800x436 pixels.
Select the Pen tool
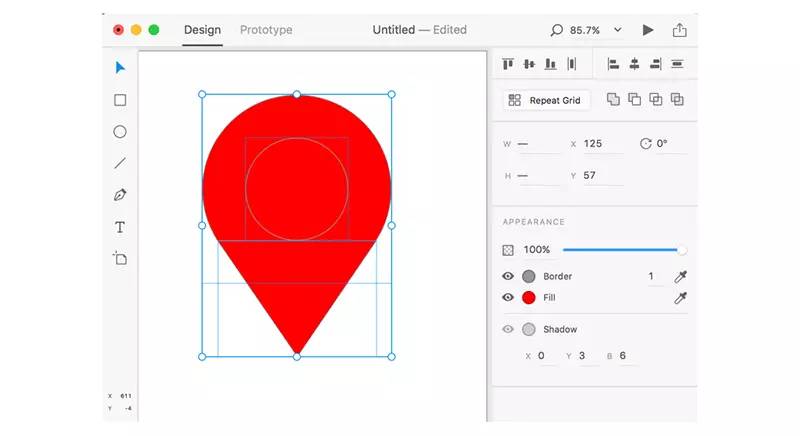[x=120, y=195]
